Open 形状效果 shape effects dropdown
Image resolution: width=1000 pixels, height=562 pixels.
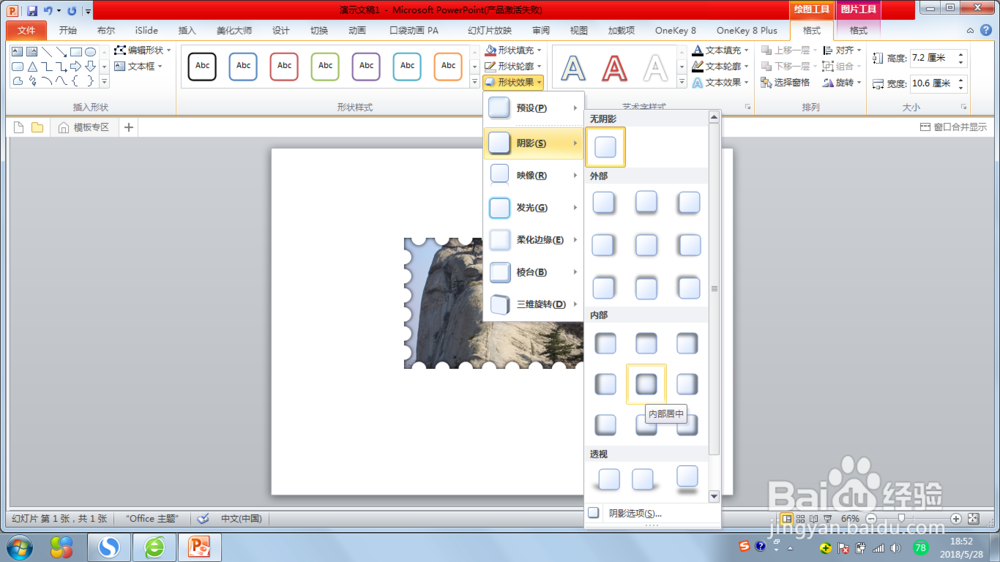pyautogui.click(x=513, y=82)
